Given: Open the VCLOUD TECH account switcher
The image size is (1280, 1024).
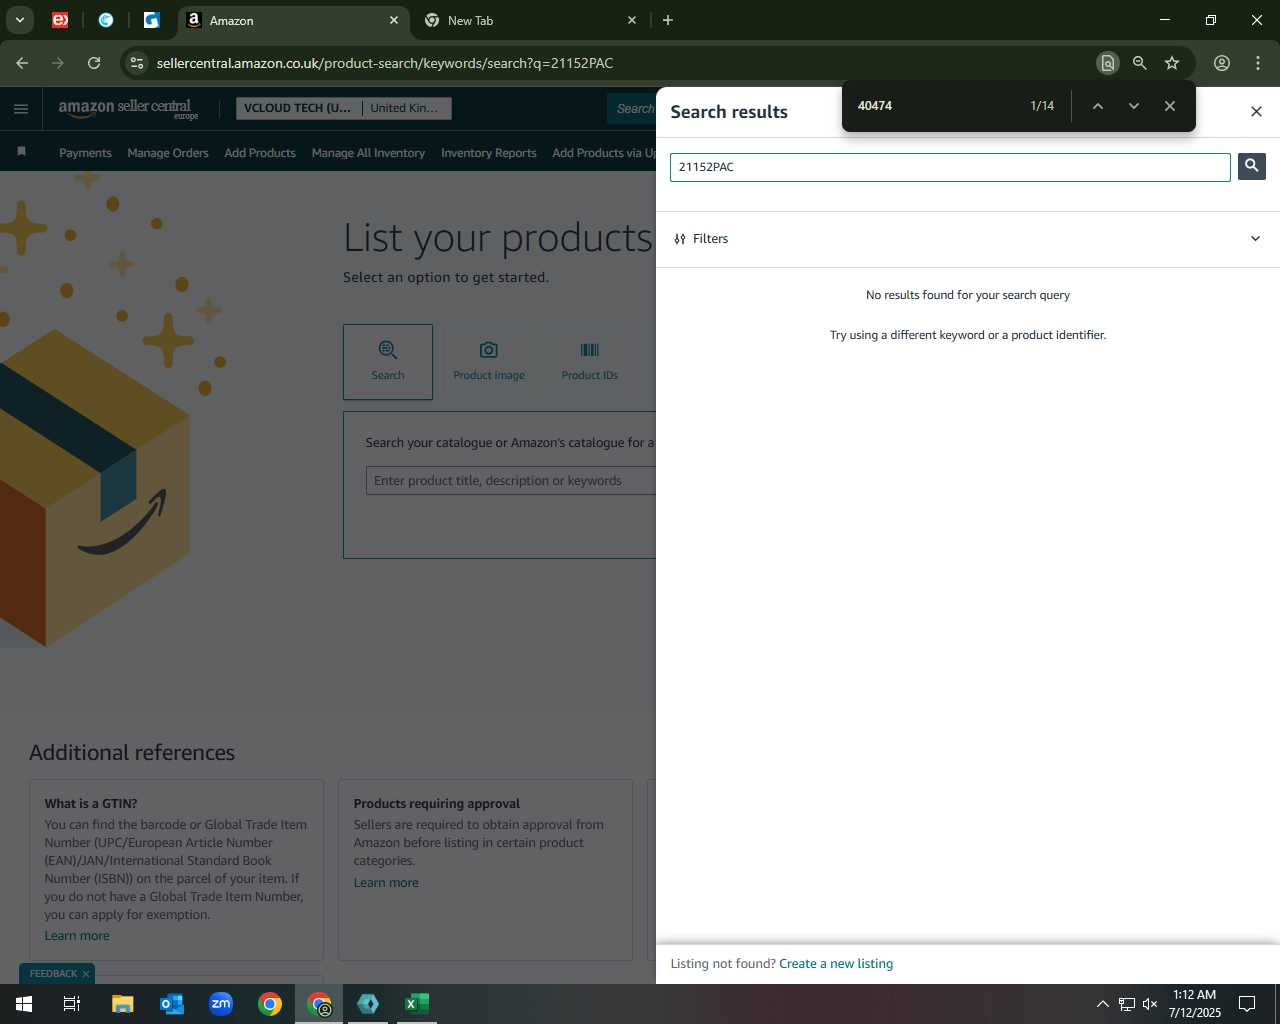Looking at the screenshot, I should coord(343,108).
